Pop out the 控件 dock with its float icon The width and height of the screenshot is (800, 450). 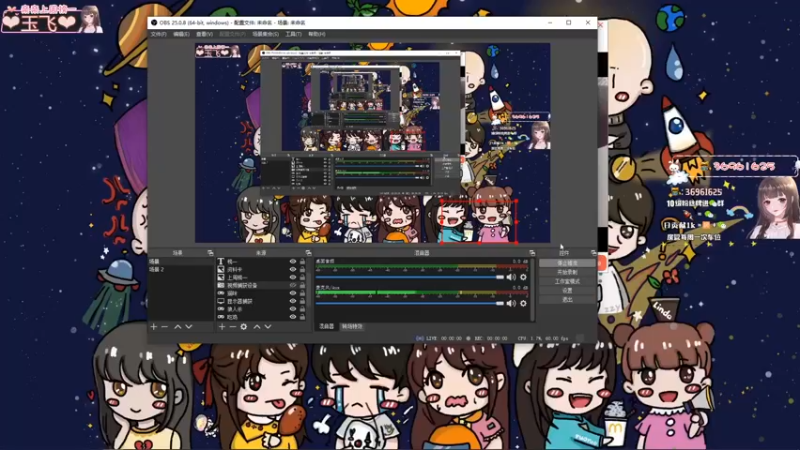[x=593, y=253]
